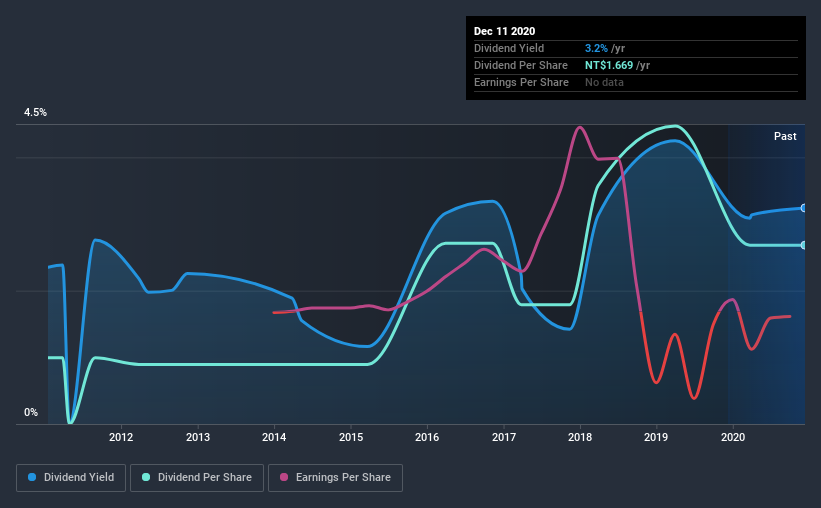Image resolution: width=821 pixels, height=508 pixels.
Task: Toggle the Earnings Per Share legend button
Action: [x=335, y=478]
